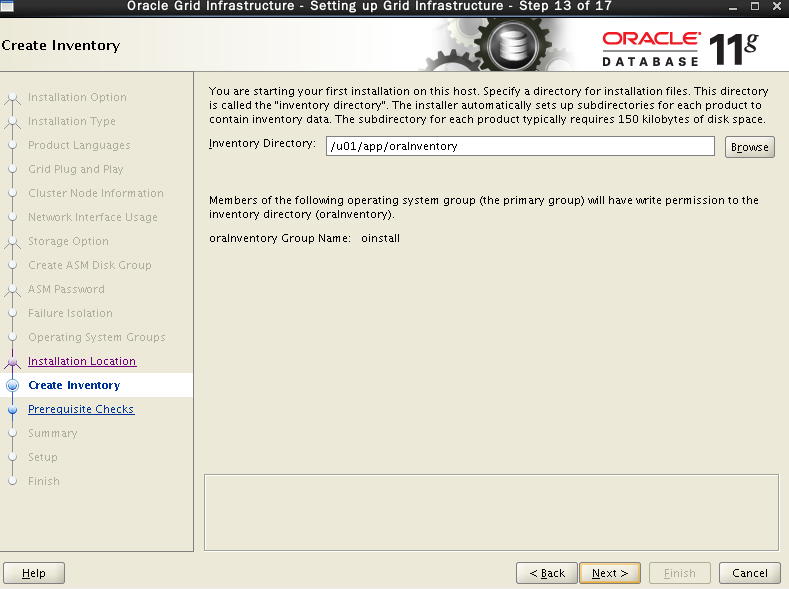Click the Prerequisite Checks step bullet icon

coord(13,409)
